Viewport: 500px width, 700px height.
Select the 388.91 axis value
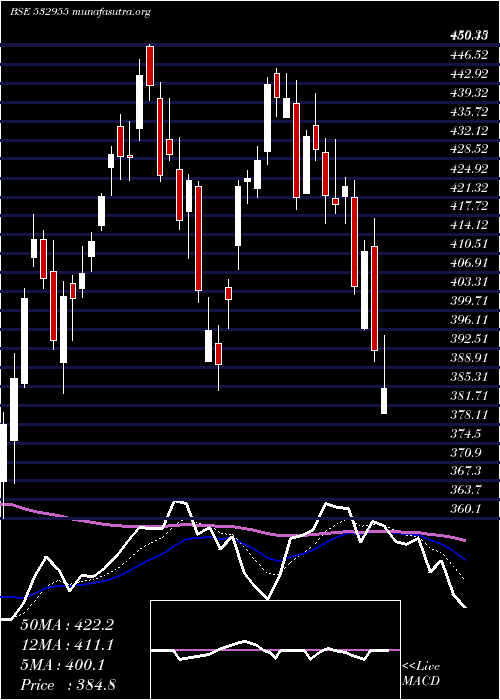[469, 357]
